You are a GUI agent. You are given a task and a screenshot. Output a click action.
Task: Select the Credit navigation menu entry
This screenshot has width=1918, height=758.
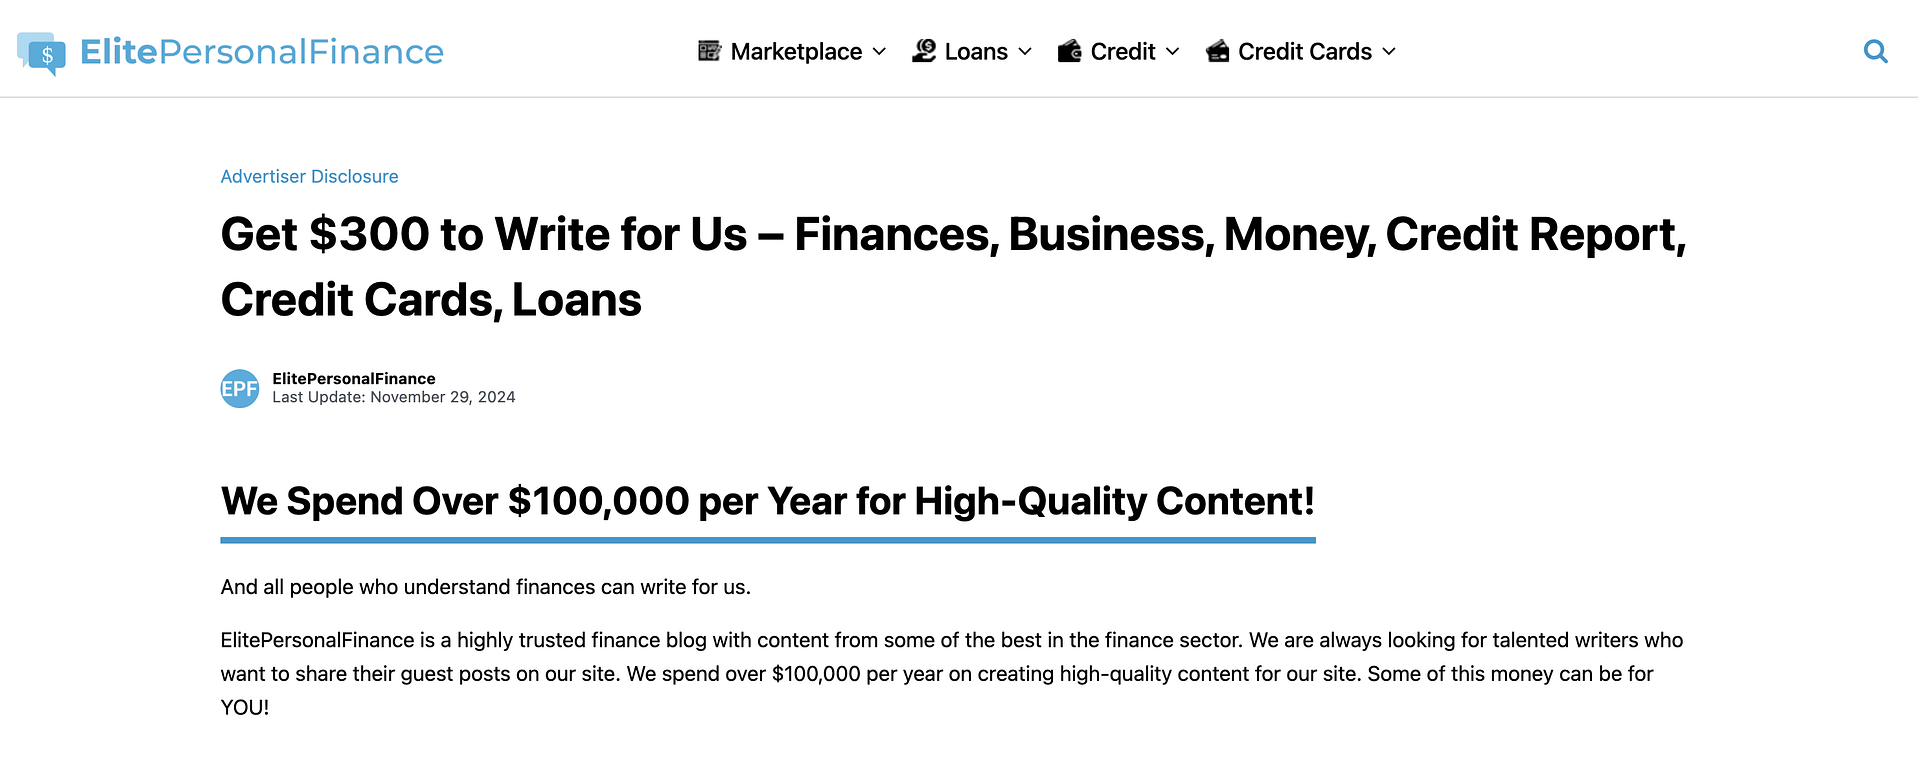click(1123, 50)
